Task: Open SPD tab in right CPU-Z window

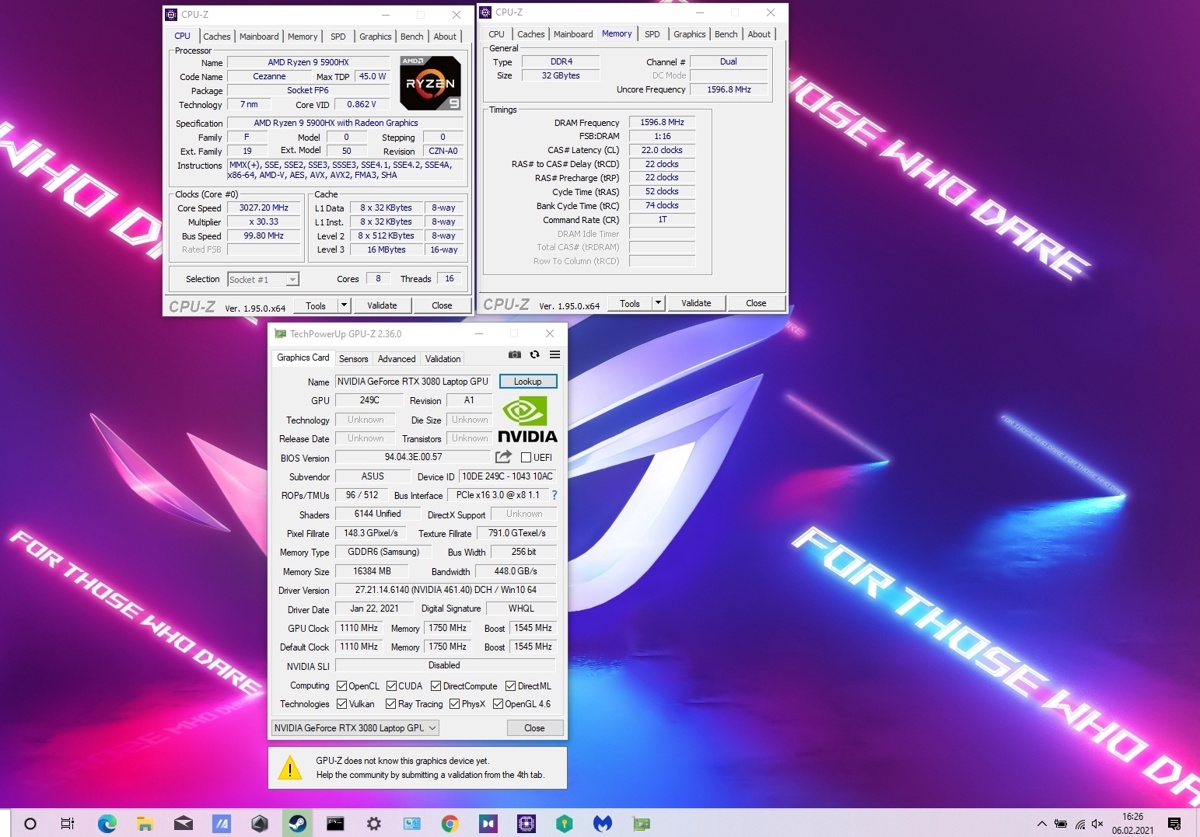Action: point(652,35)
